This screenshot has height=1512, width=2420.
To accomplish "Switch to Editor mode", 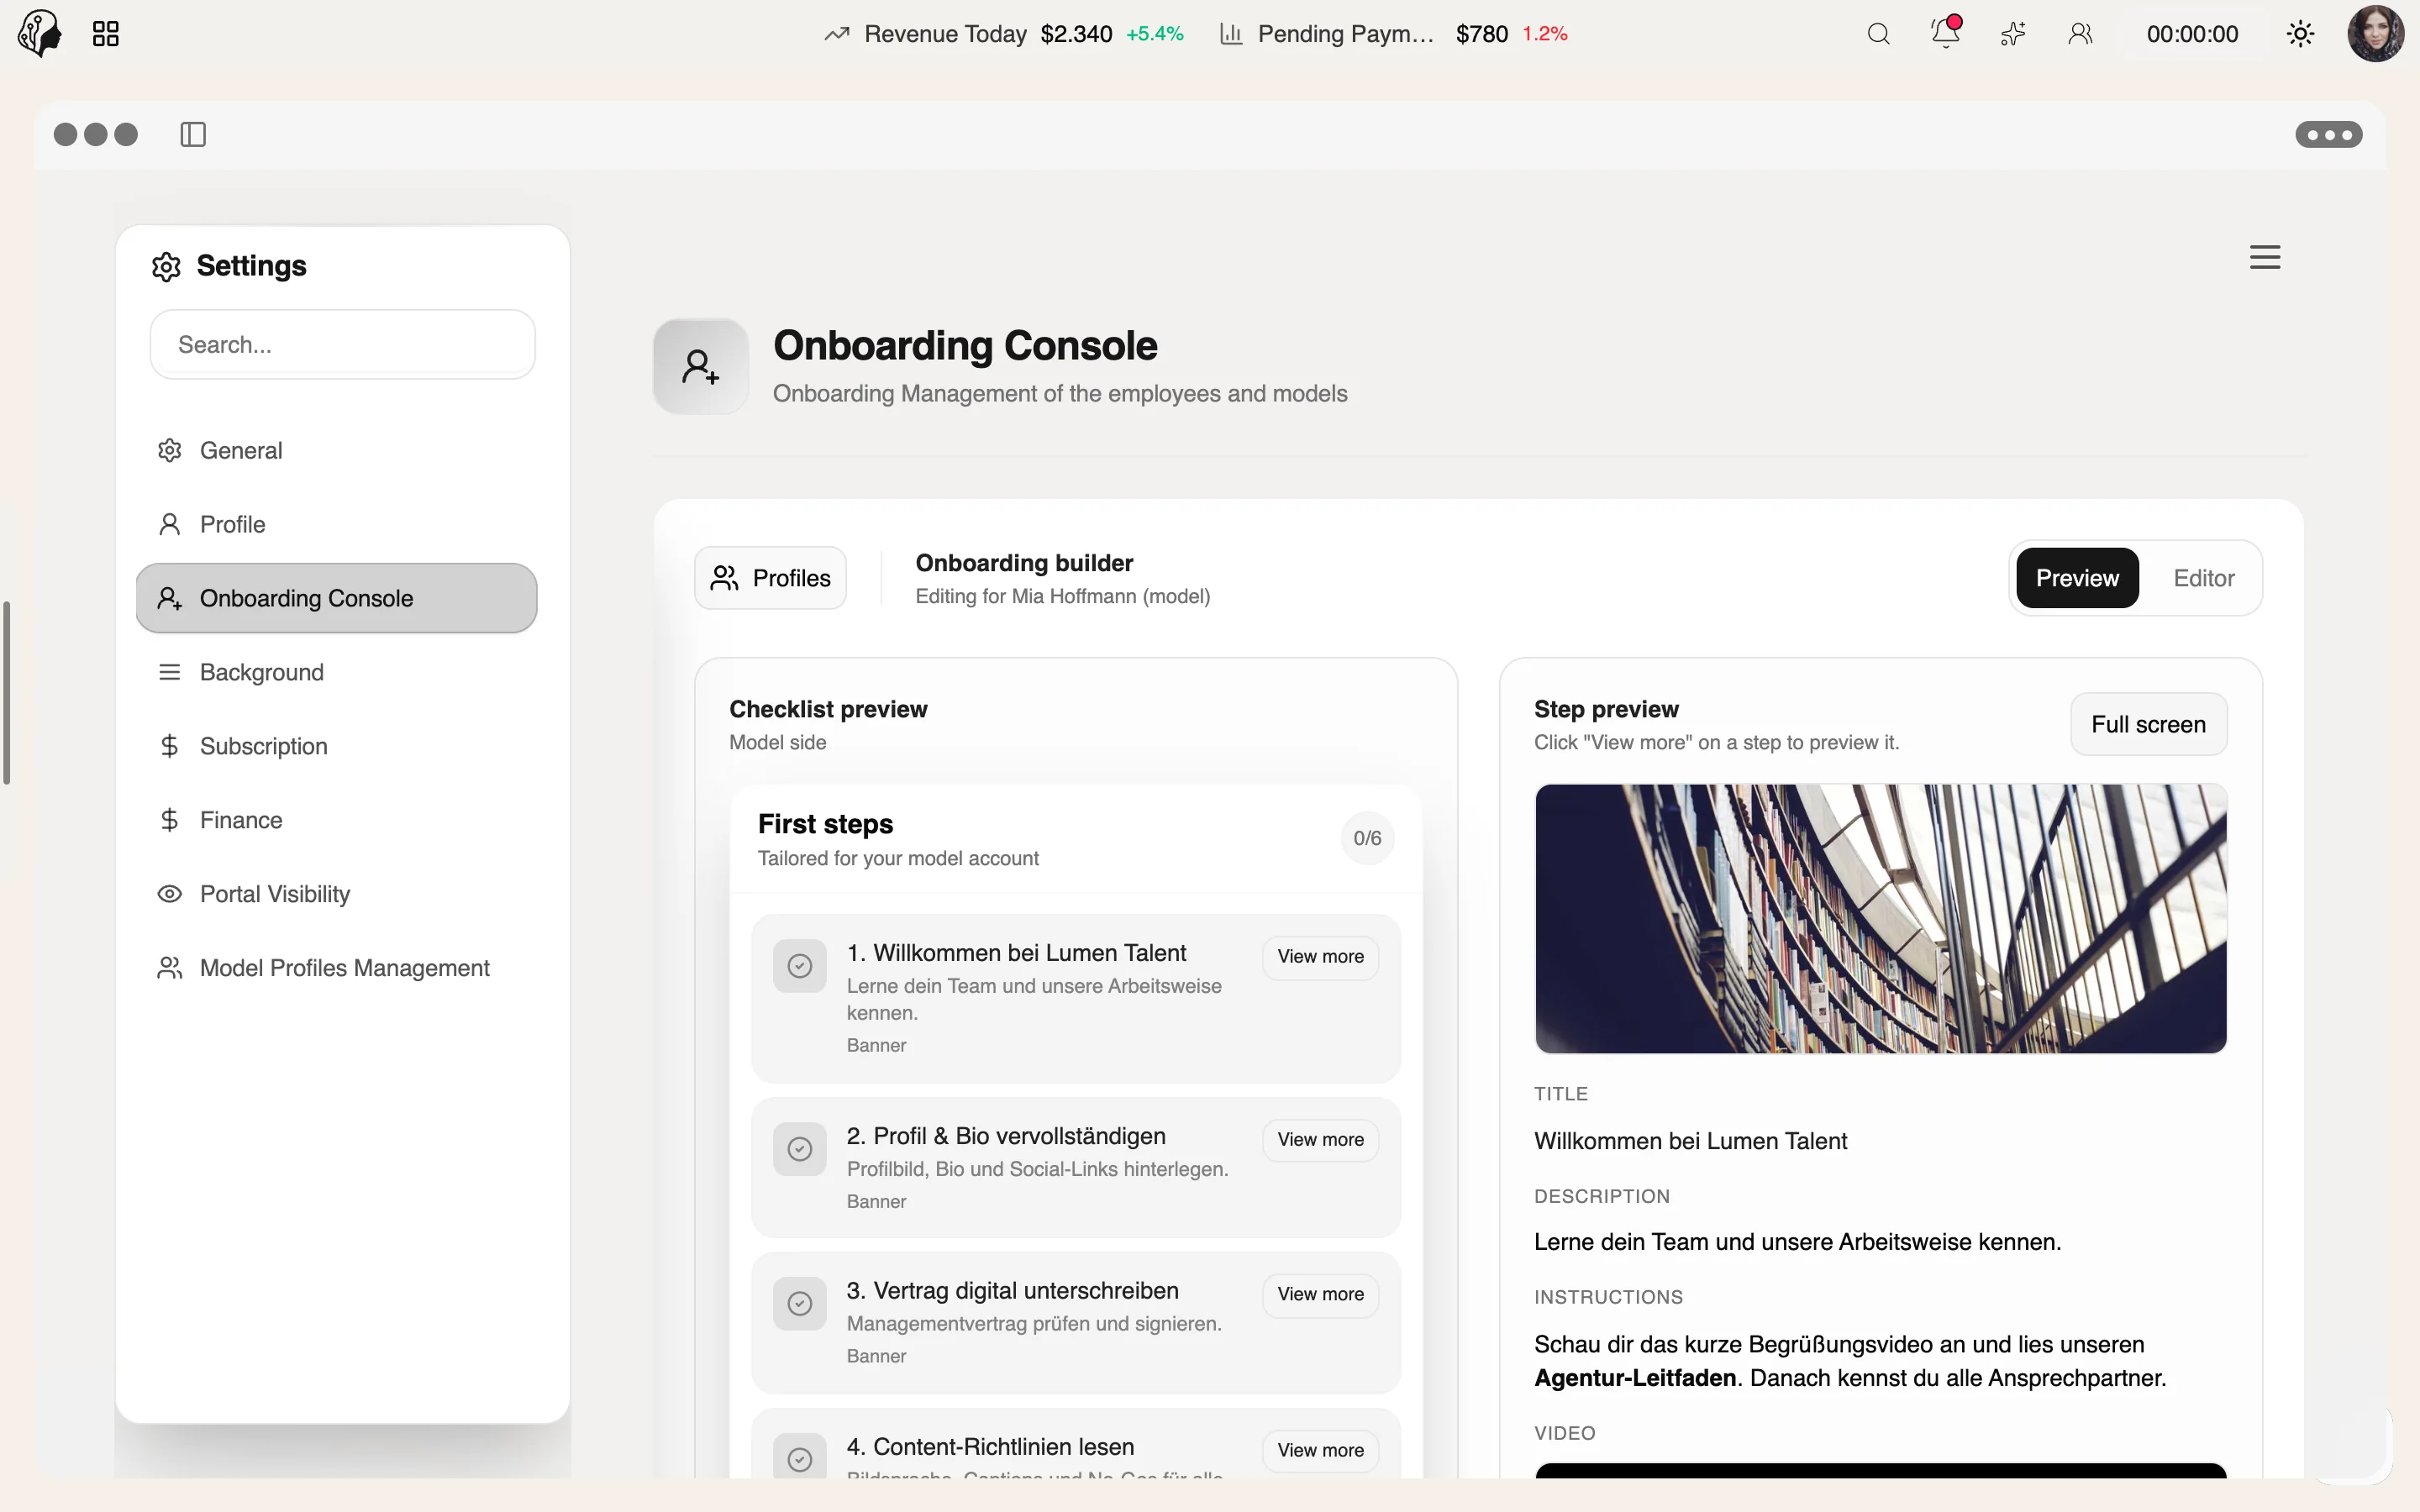I will coord(2203,578).
